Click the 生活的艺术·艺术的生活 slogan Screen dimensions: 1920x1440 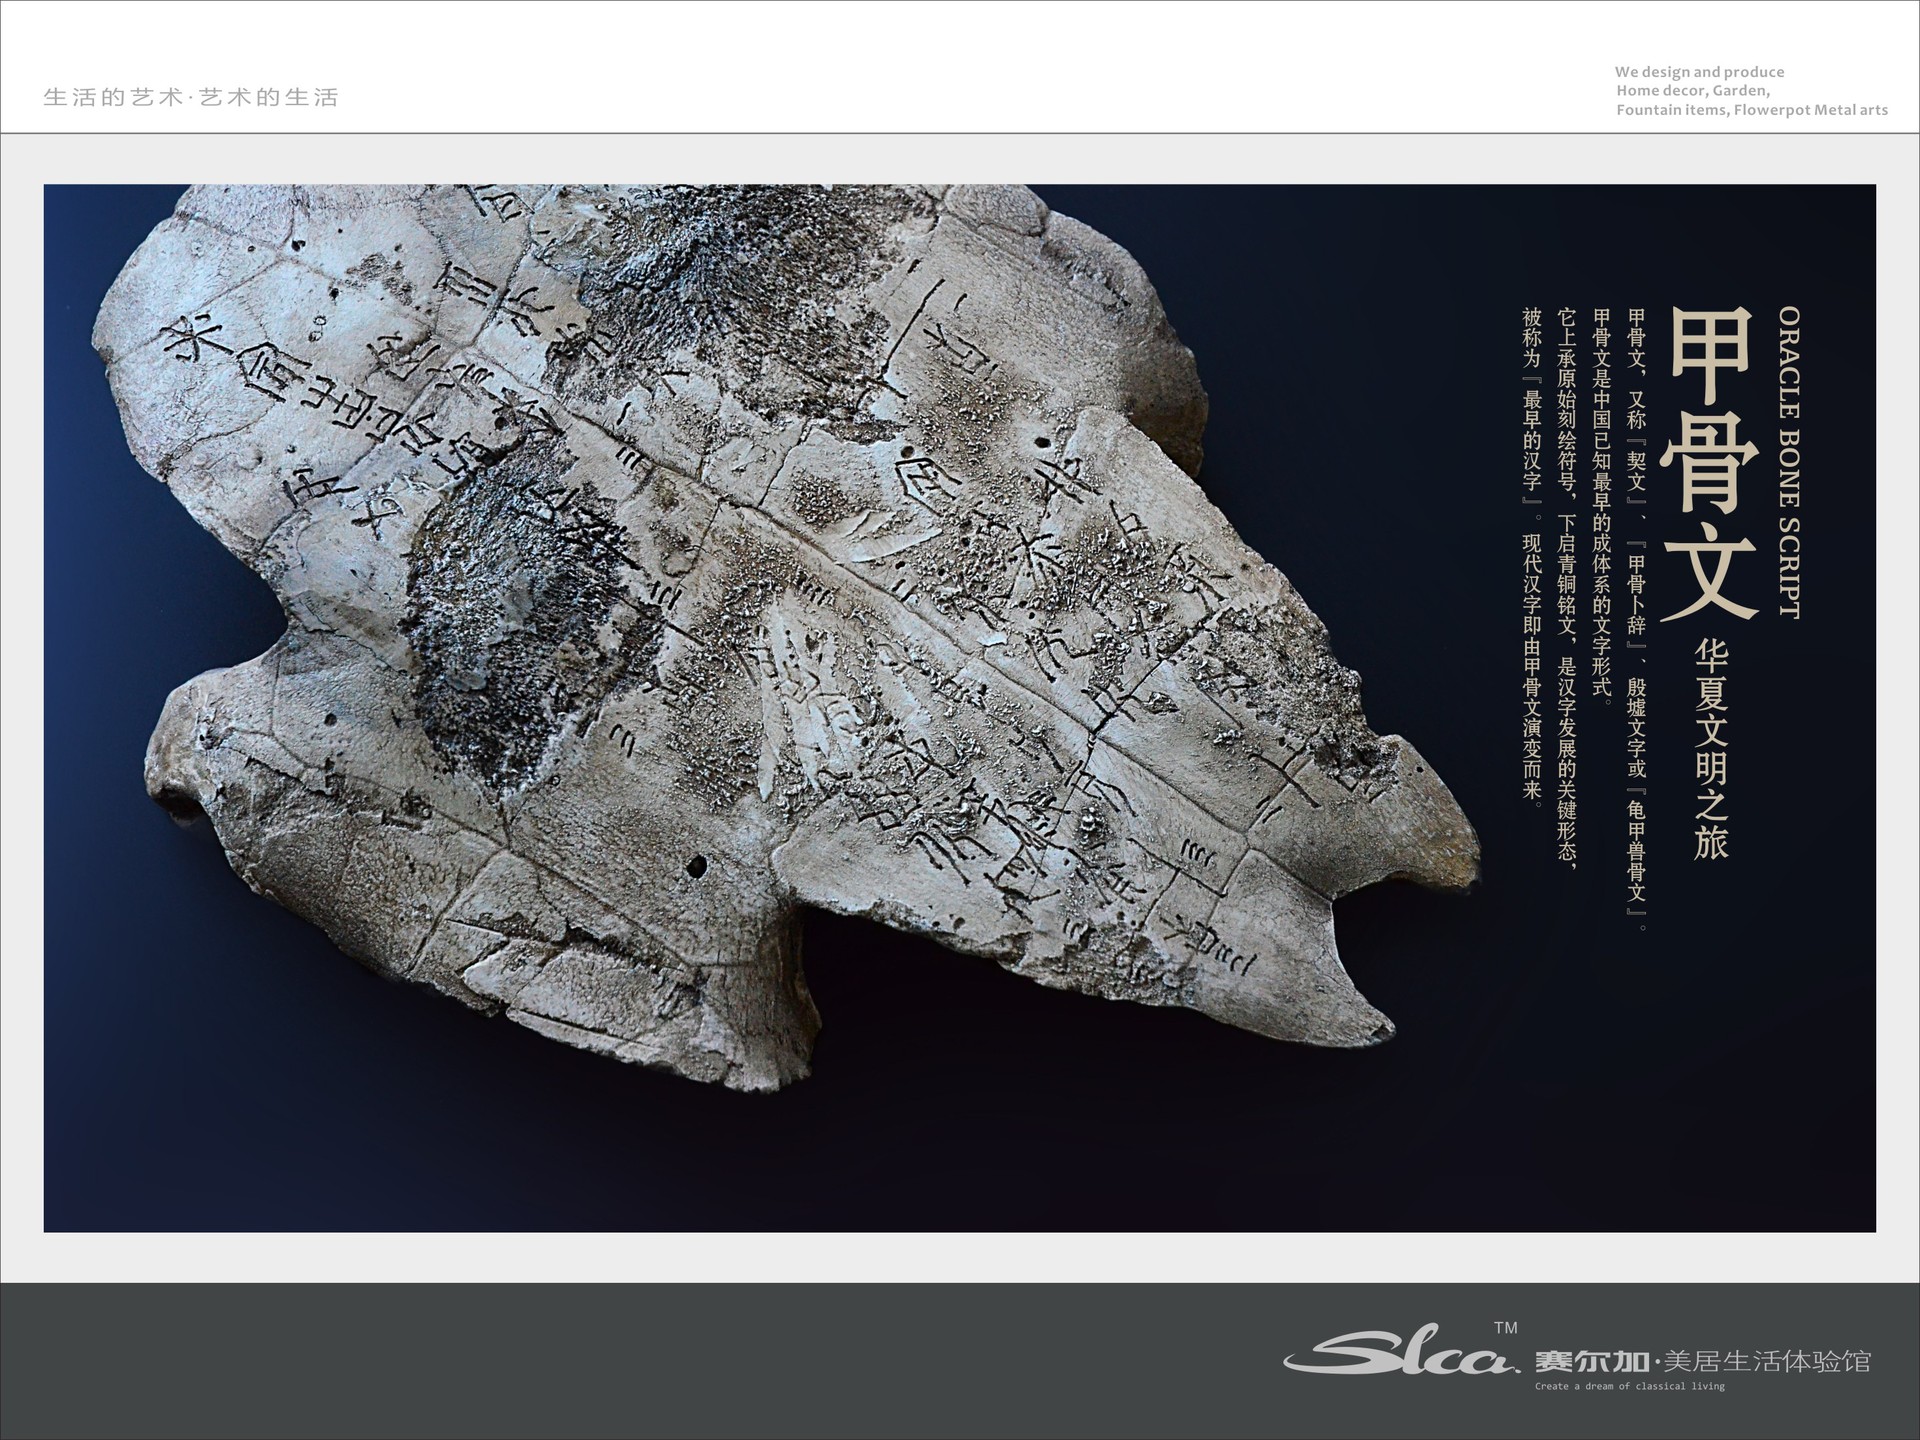coord(191,97)
